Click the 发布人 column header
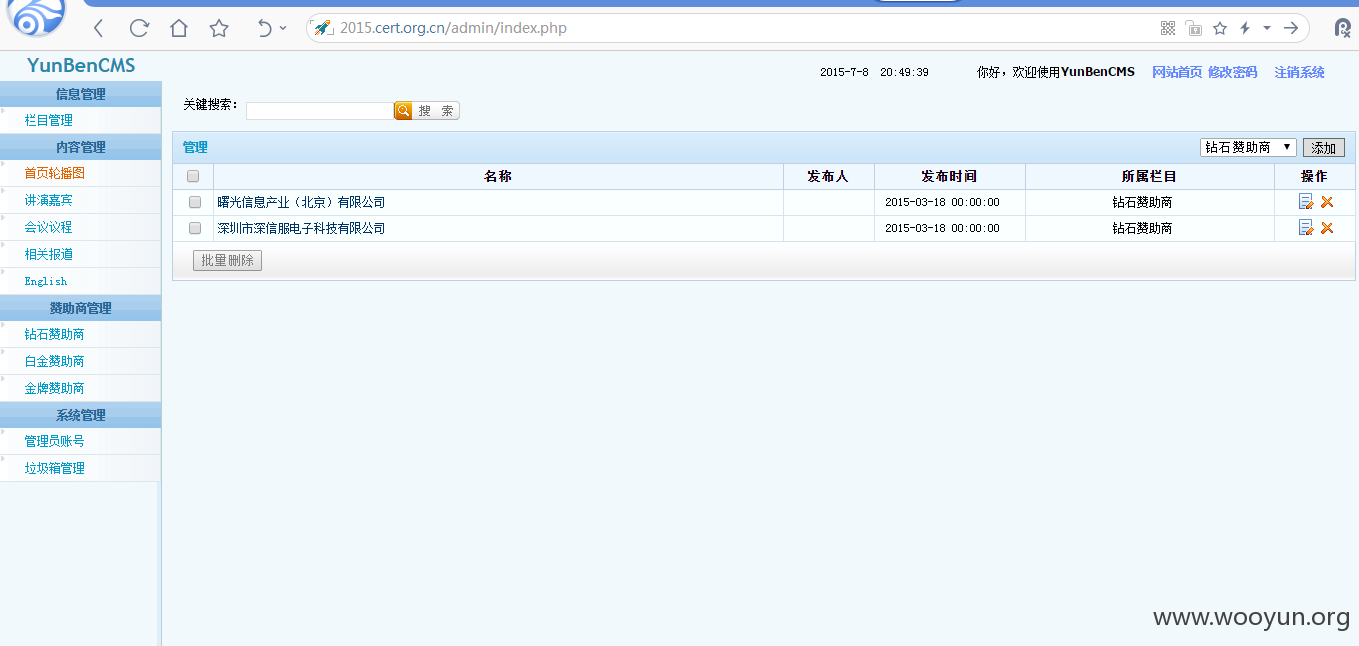 828,176
